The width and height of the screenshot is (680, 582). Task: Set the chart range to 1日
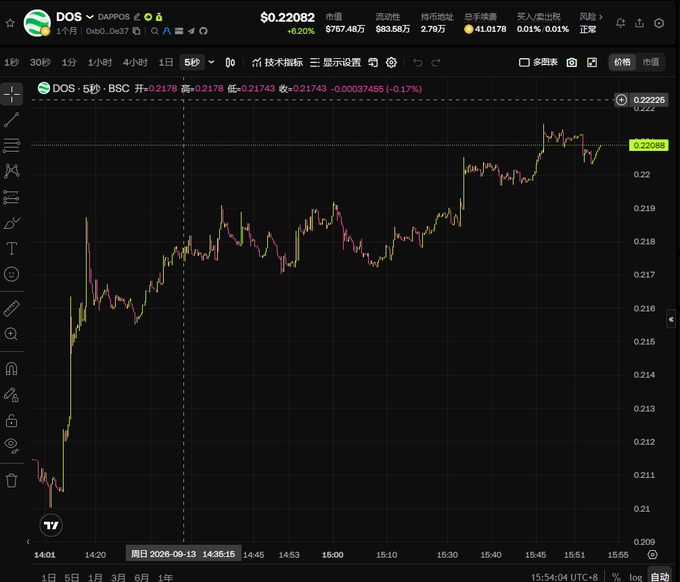(48, 577)
